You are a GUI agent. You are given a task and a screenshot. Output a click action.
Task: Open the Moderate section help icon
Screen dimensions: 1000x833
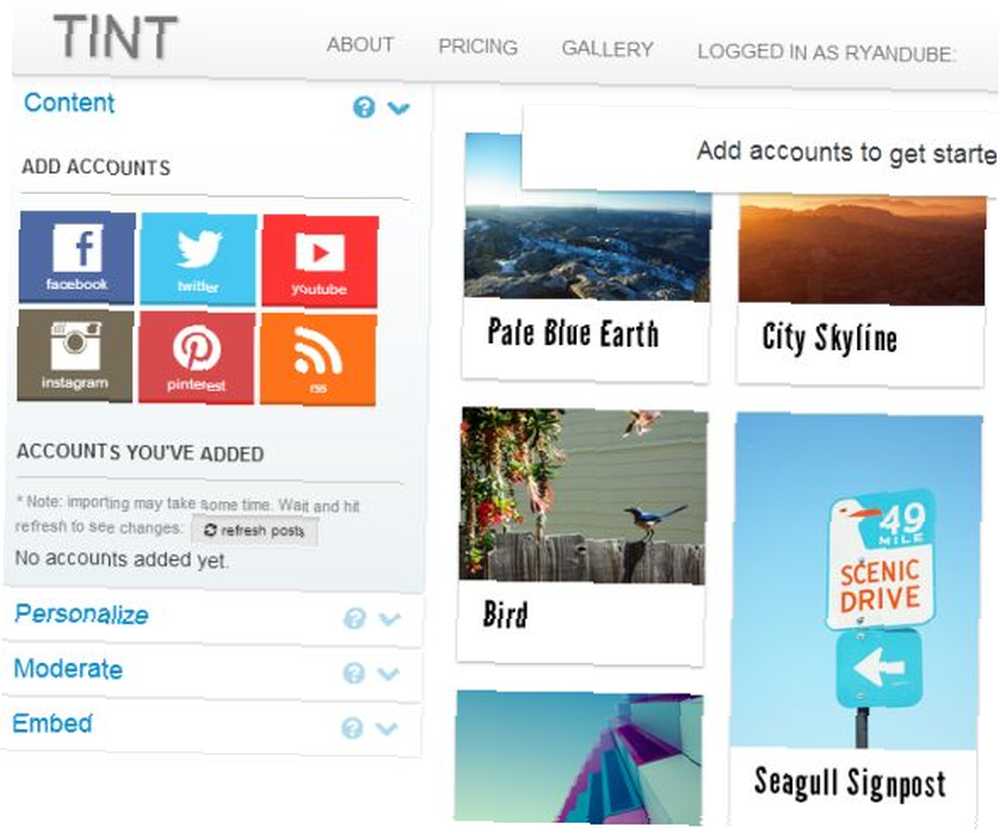point(354,673)
